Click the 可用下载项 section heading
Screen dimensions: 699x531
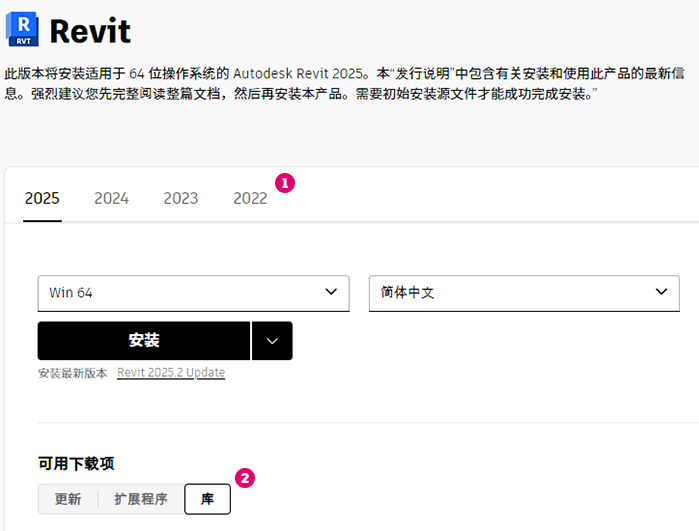click(76, 464)
